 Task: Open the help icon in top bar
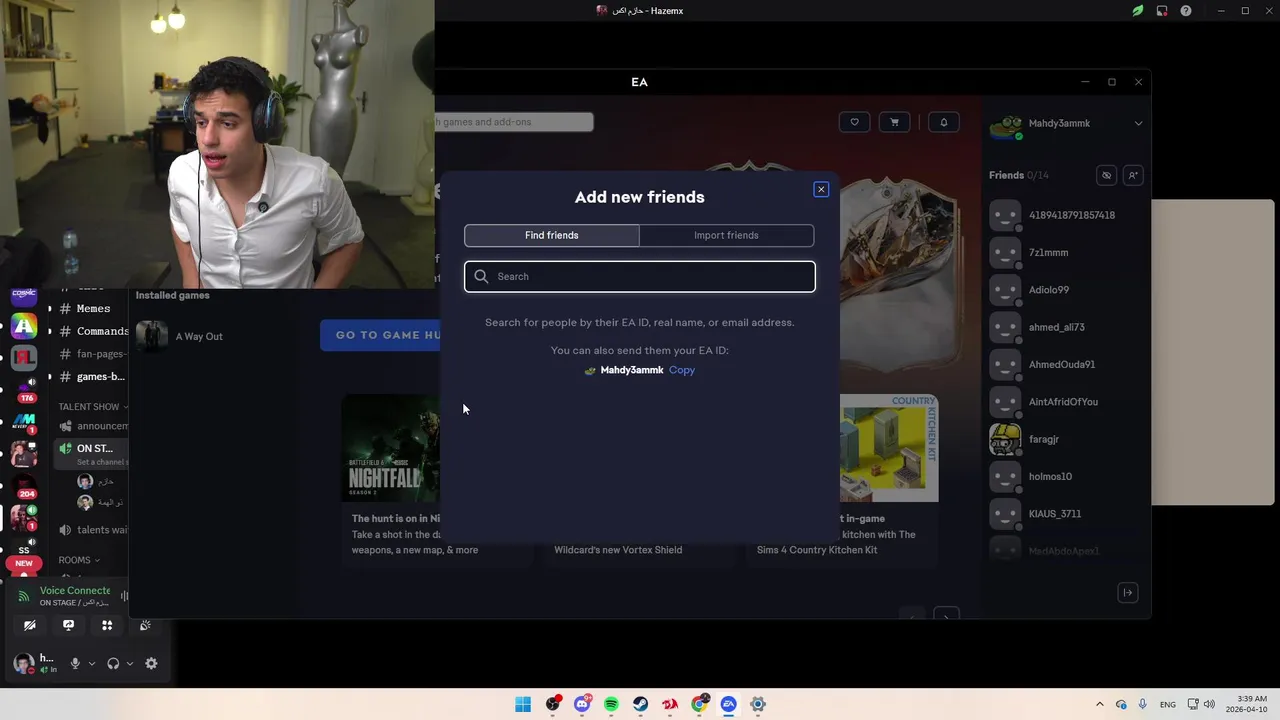1186,11
